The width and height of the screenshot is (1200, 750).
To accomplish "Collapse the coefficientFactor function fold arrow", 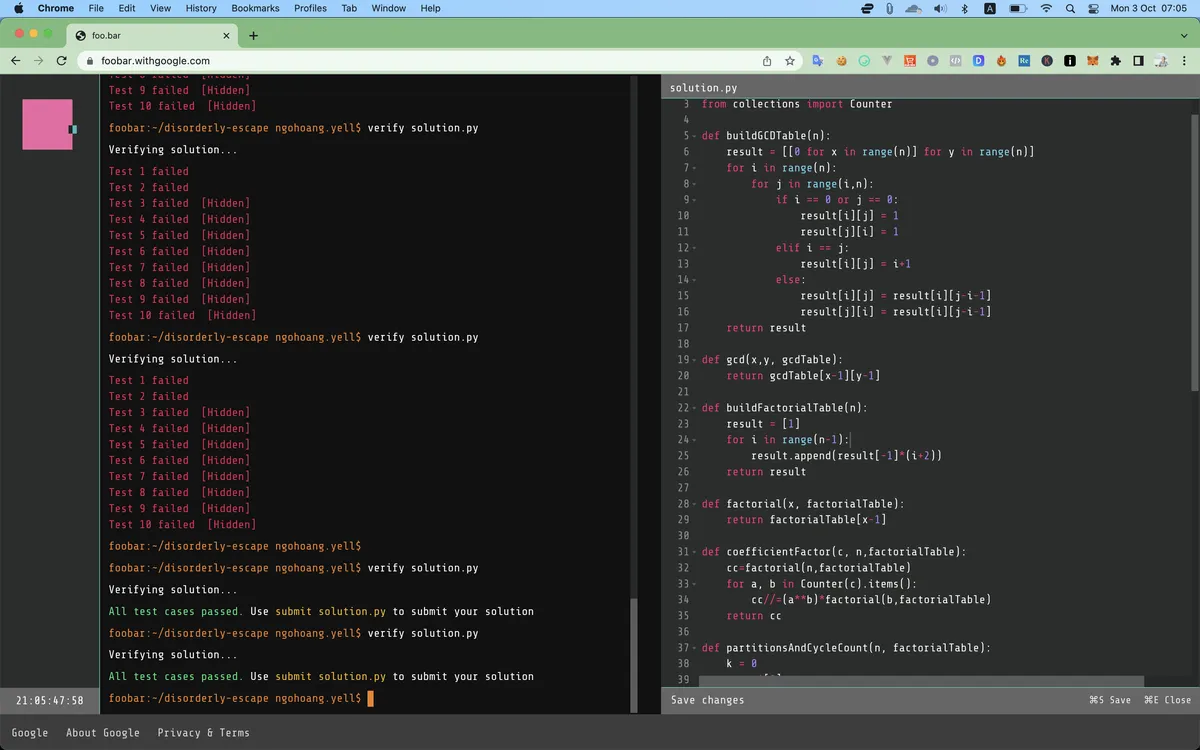I will (694, 551).
